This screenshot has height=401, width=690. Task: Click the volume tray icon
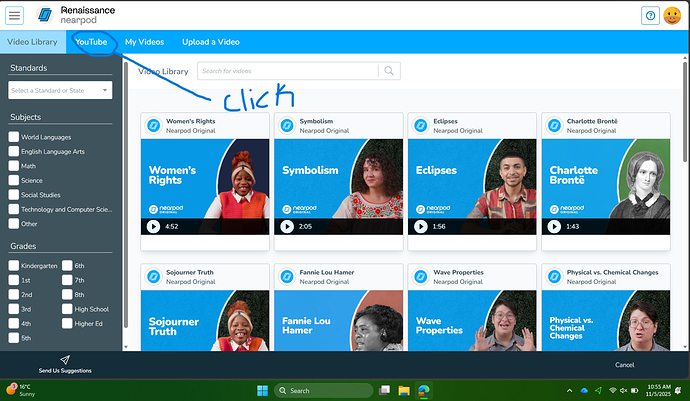pyautogui.click(x=624, y=390)
